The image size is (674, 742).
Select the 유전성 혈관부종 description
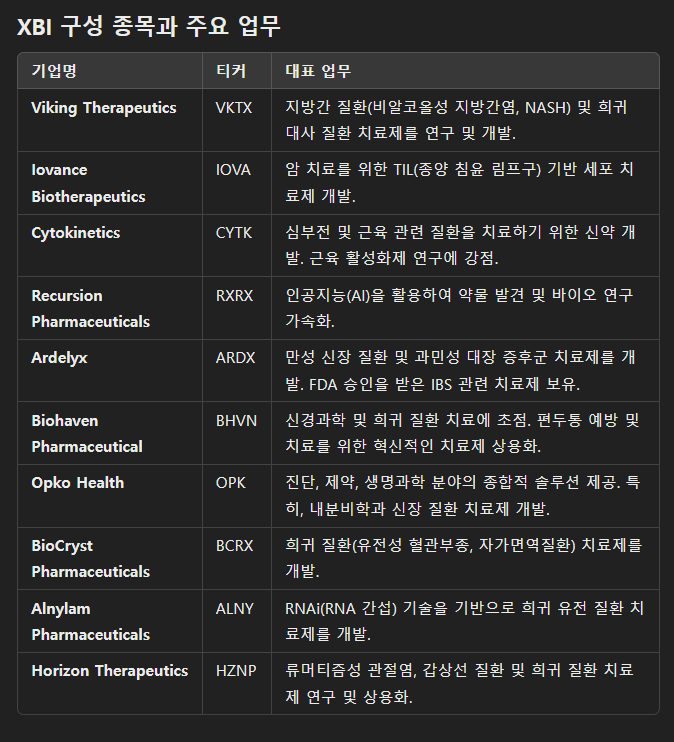pos(464,558)
